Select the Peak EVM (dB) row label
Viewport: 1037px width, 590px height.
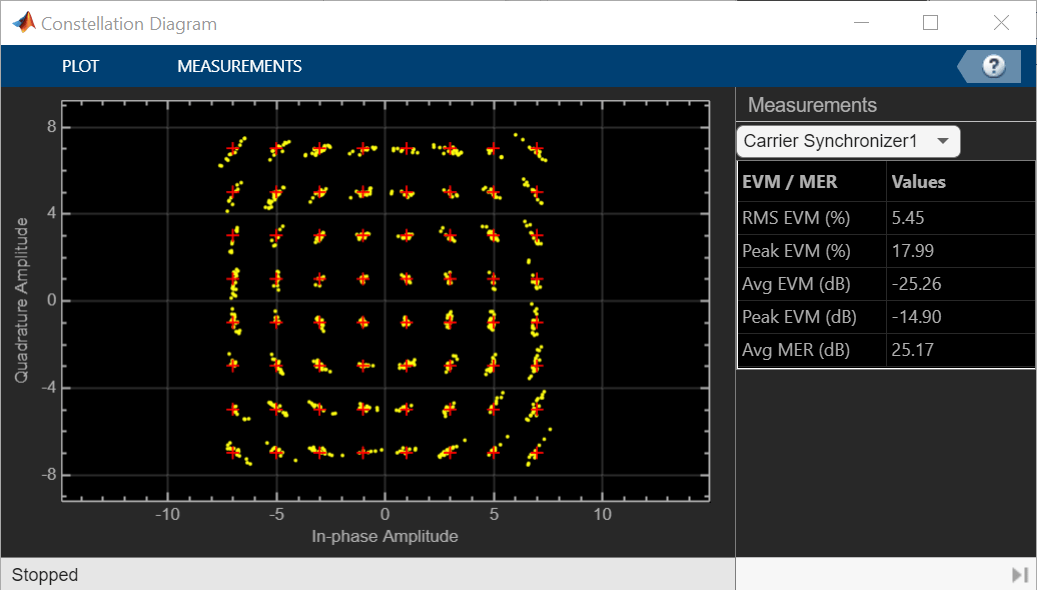(x=799, y=317)
